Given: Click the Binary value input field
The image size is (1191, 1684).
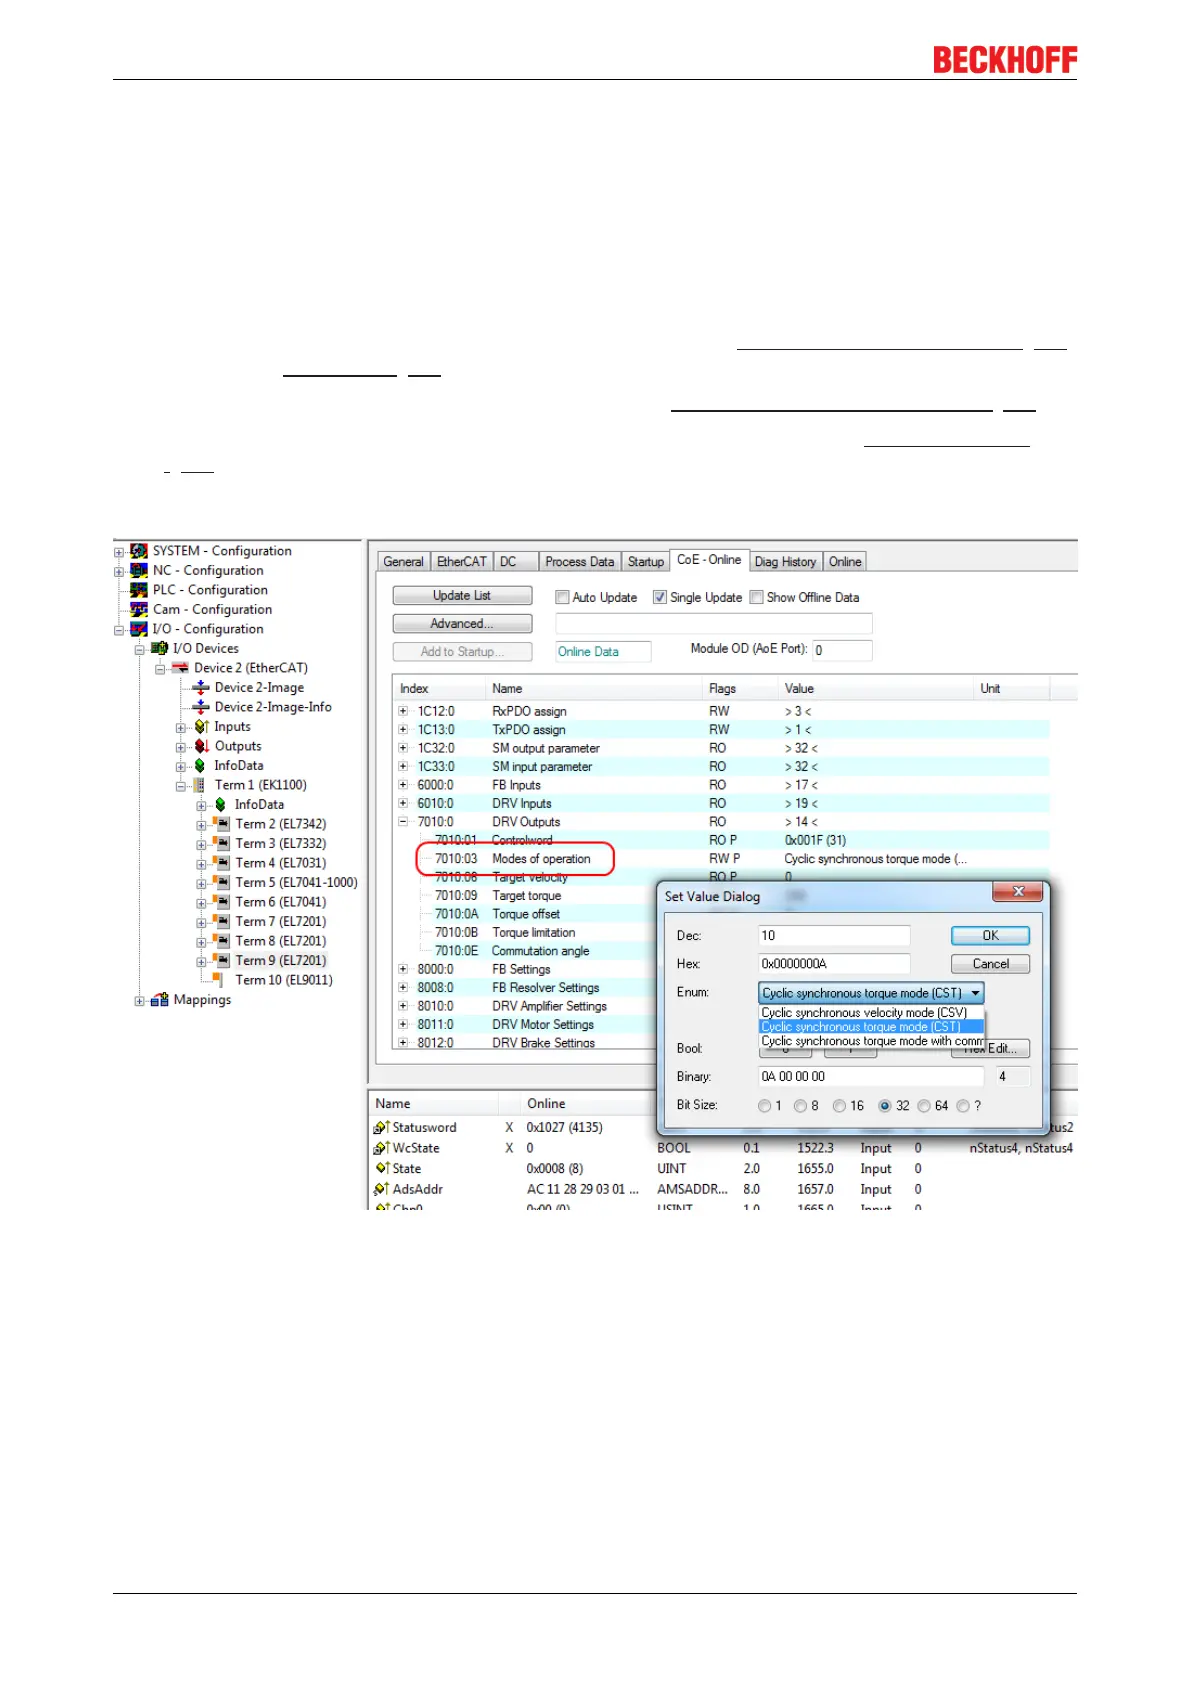Looking at the screenshot, I should [x=871, y=1077].
